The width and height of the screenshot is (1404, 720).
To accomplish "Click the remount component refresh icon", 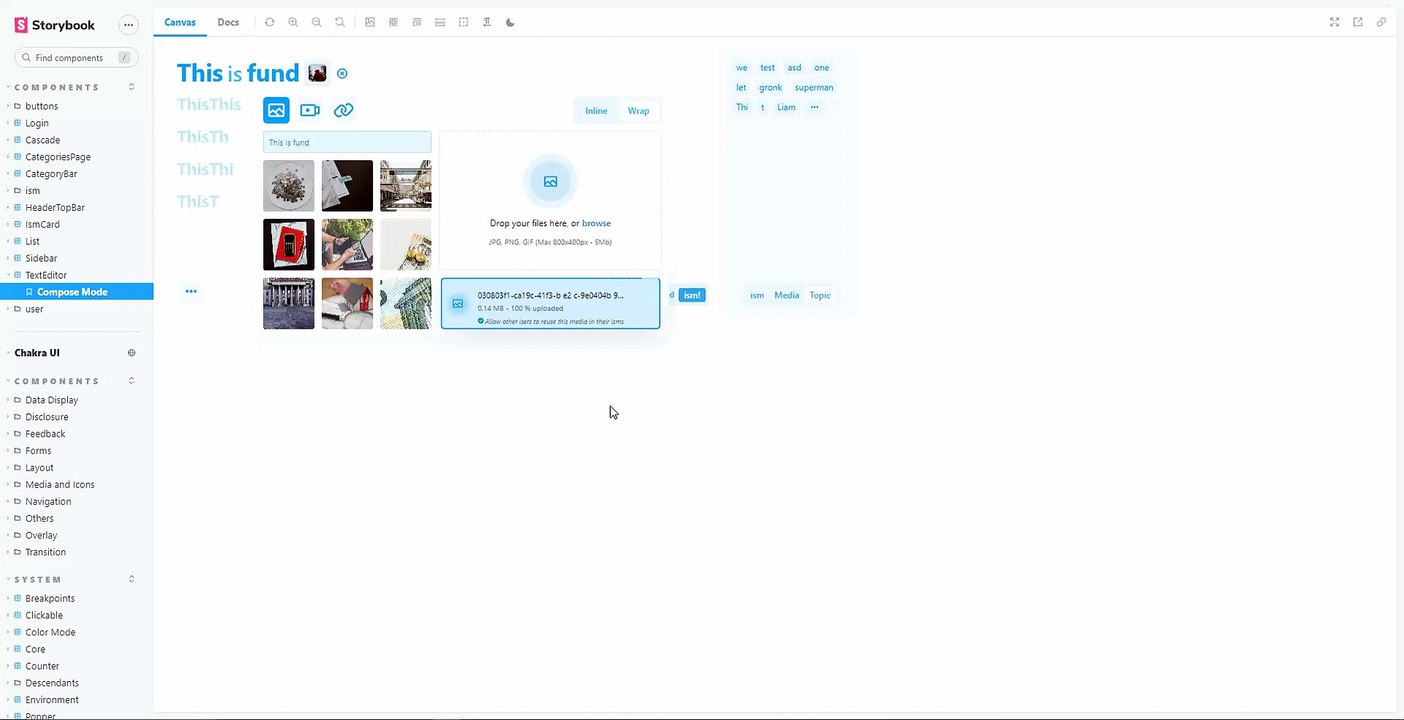I will 269,22.
